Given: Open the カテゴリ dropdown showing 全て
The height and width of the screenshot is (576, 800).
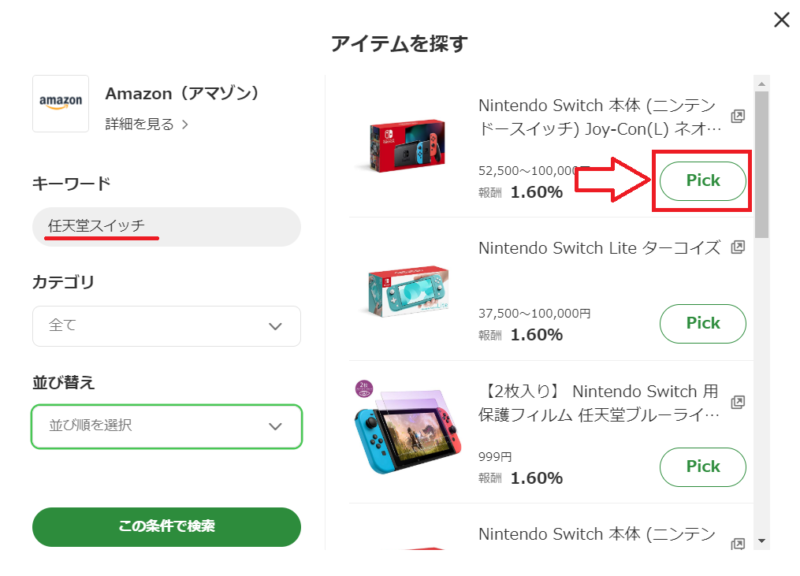Looking at the screenshot, I should [166, 326].
